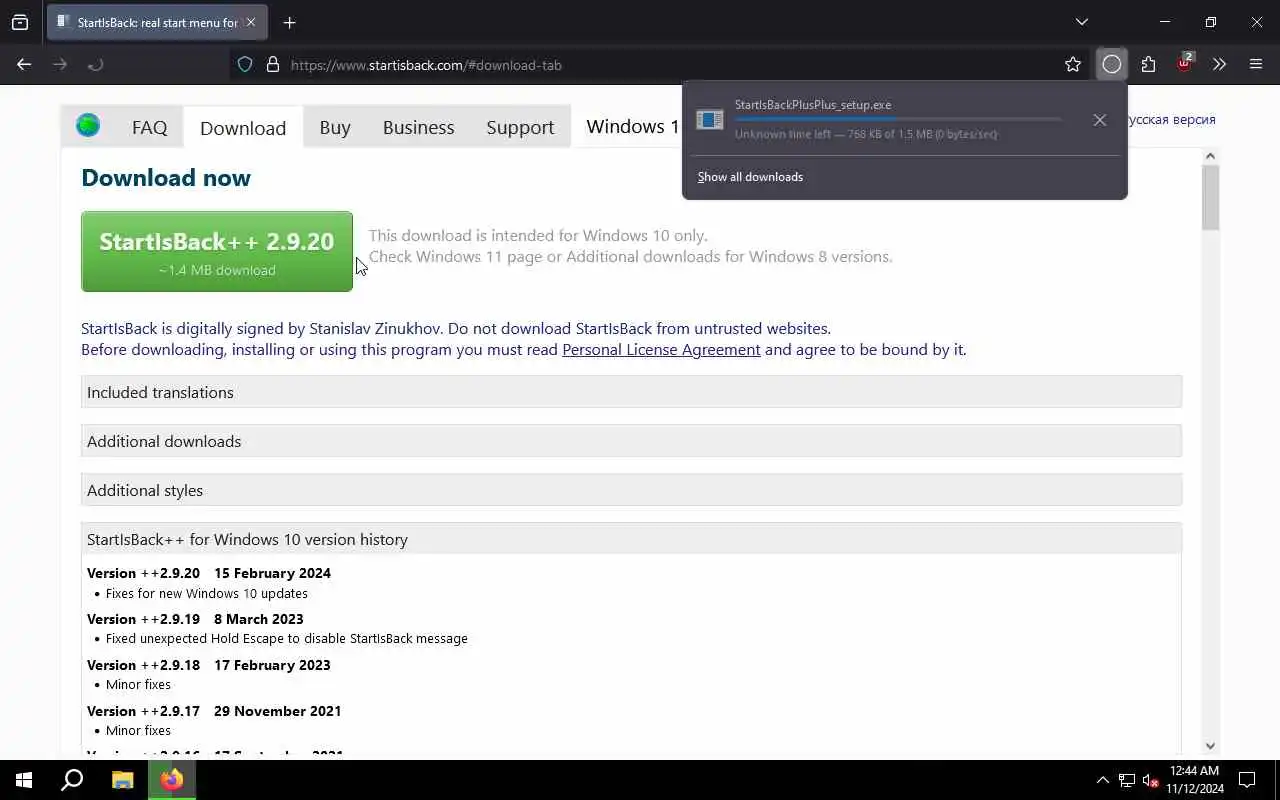
Task: Open the uBlock Origin extension icon
Action: pyautogui.click(x=1185, y=64)
